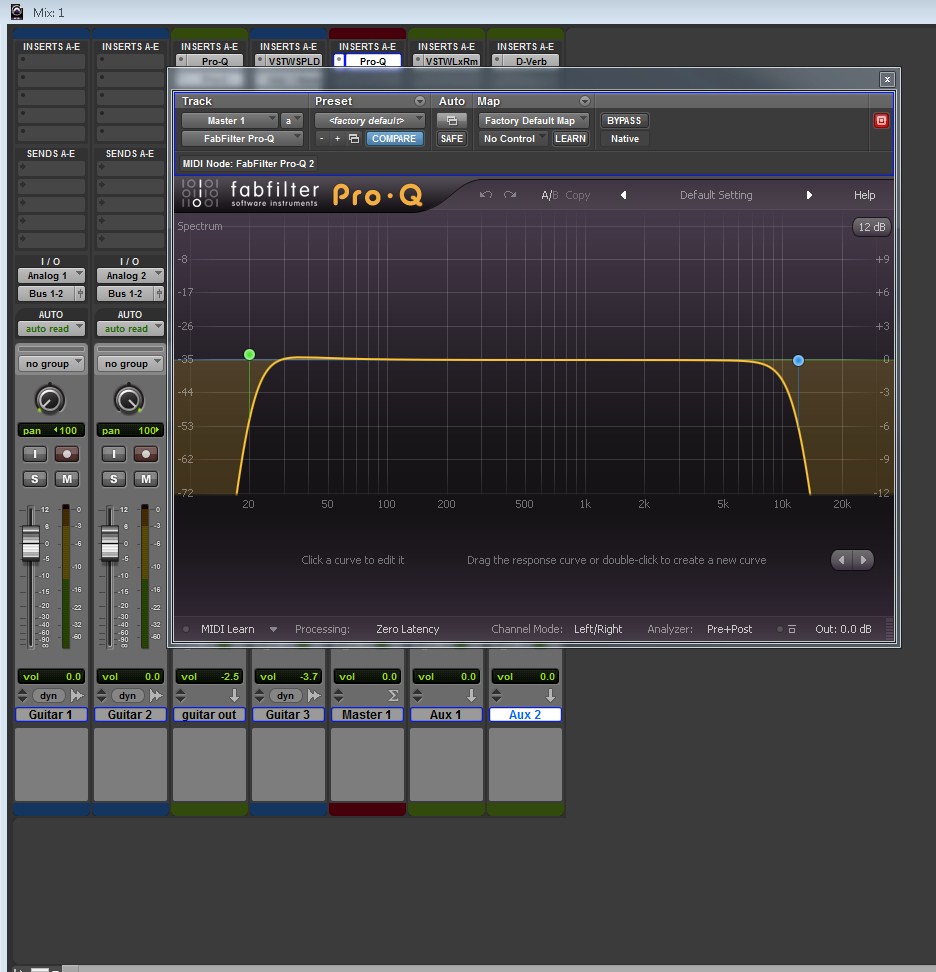Click the Bus 1-2 output plus icon on Guitar 1
This screenshot has height=972, width=936.
(79, 294)
